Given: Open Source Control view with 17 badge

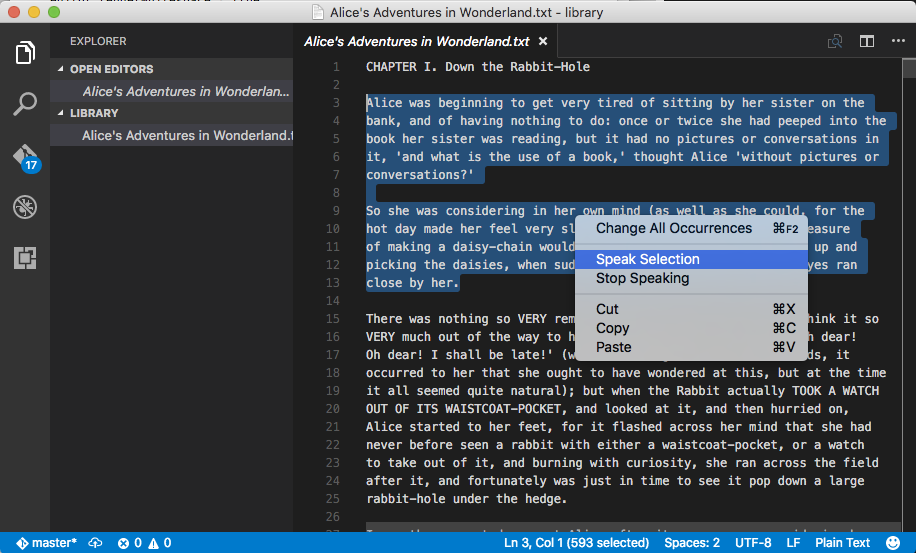Looking at the screenshot, I should (25, 157).
